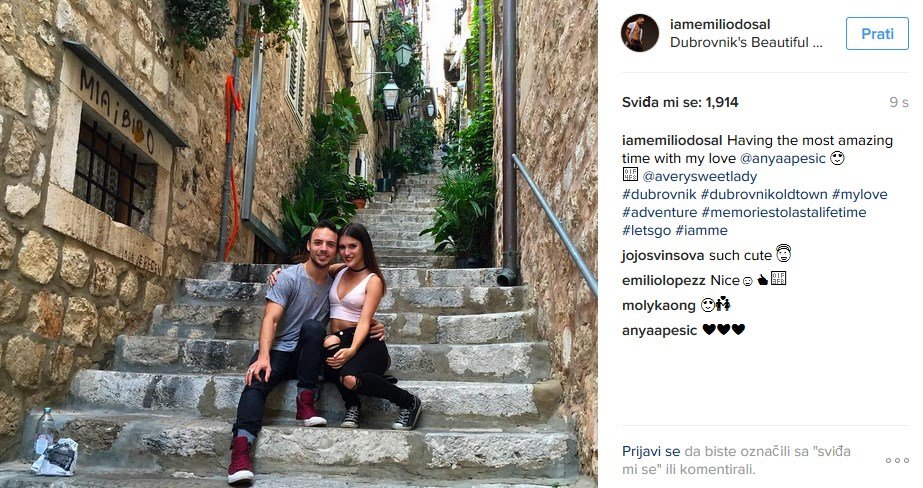Open the #letsgo hashtag
Image resolution: width=923 pixels, height=488 pixels.
[x=646, y=230]
